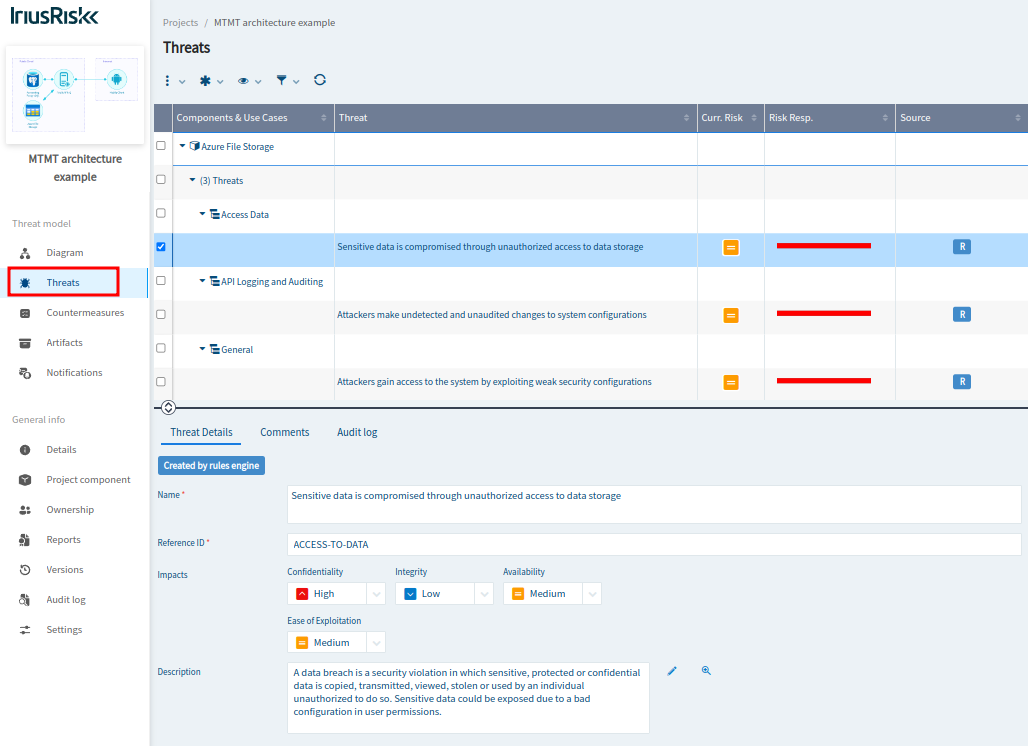Open the Ease of Exploitation dropdown
Image resolution: width=1028 pixels, height=746 pixels.
[375, 642]
